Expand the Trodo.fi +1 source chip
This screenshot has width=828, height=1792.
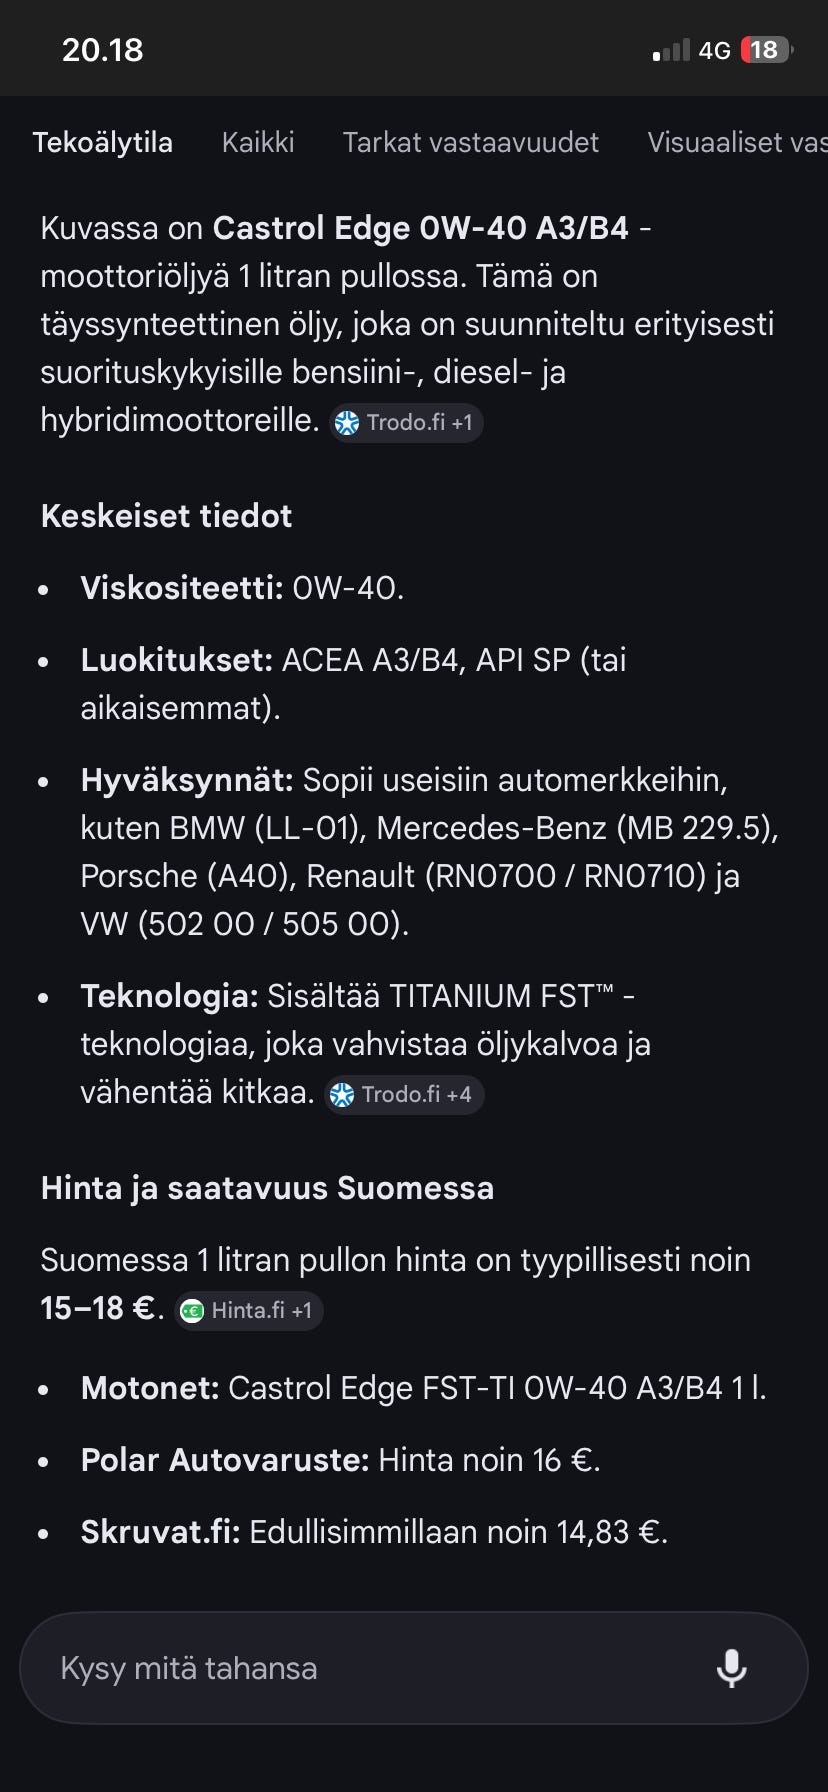pos(406,423)
